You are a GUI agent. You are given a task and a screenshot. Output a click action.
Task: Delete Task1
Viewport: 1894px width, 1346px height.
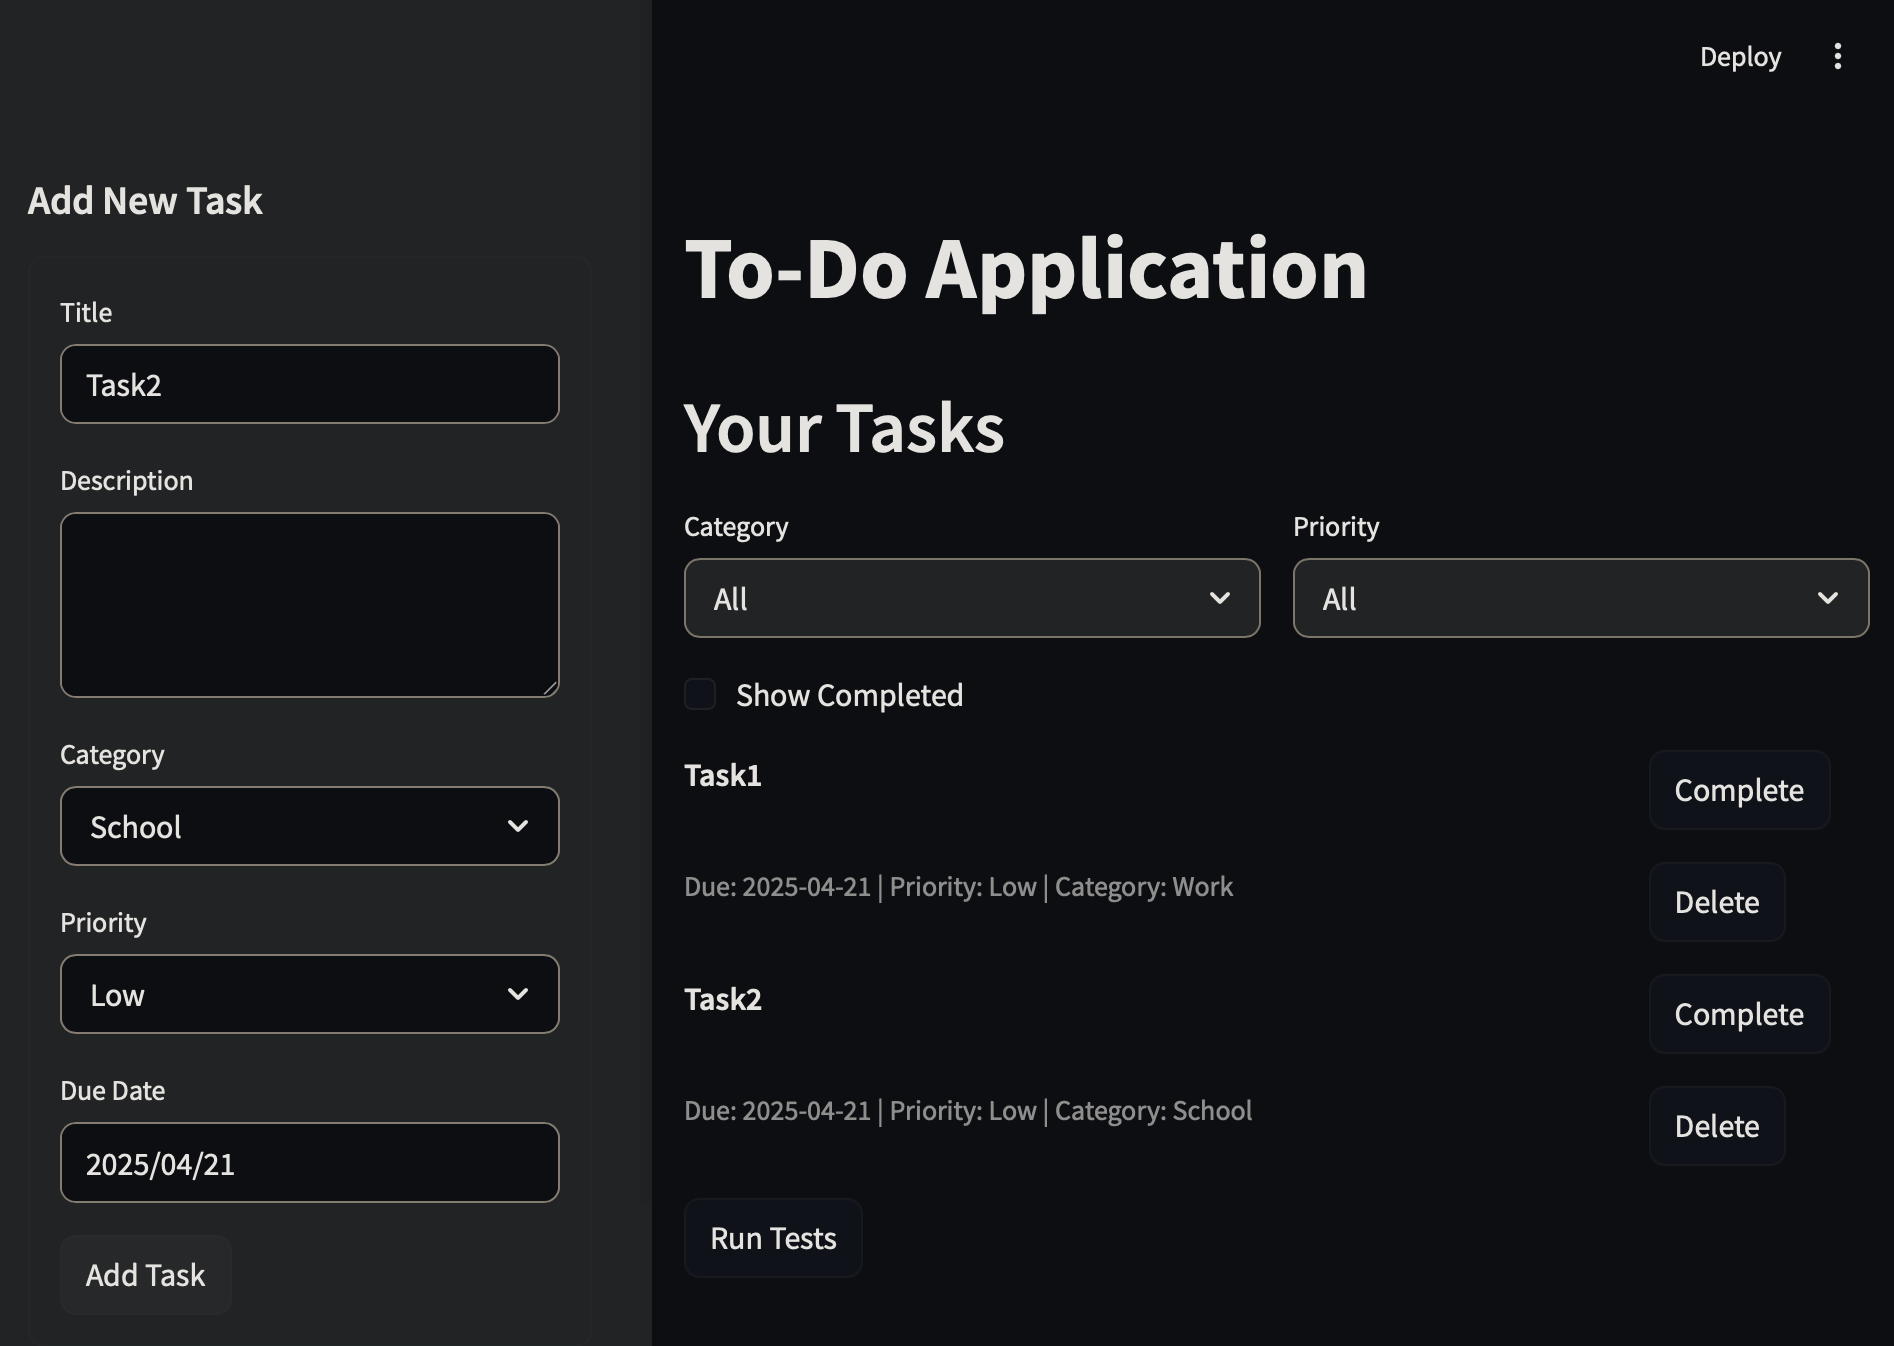pos(1717,902)
